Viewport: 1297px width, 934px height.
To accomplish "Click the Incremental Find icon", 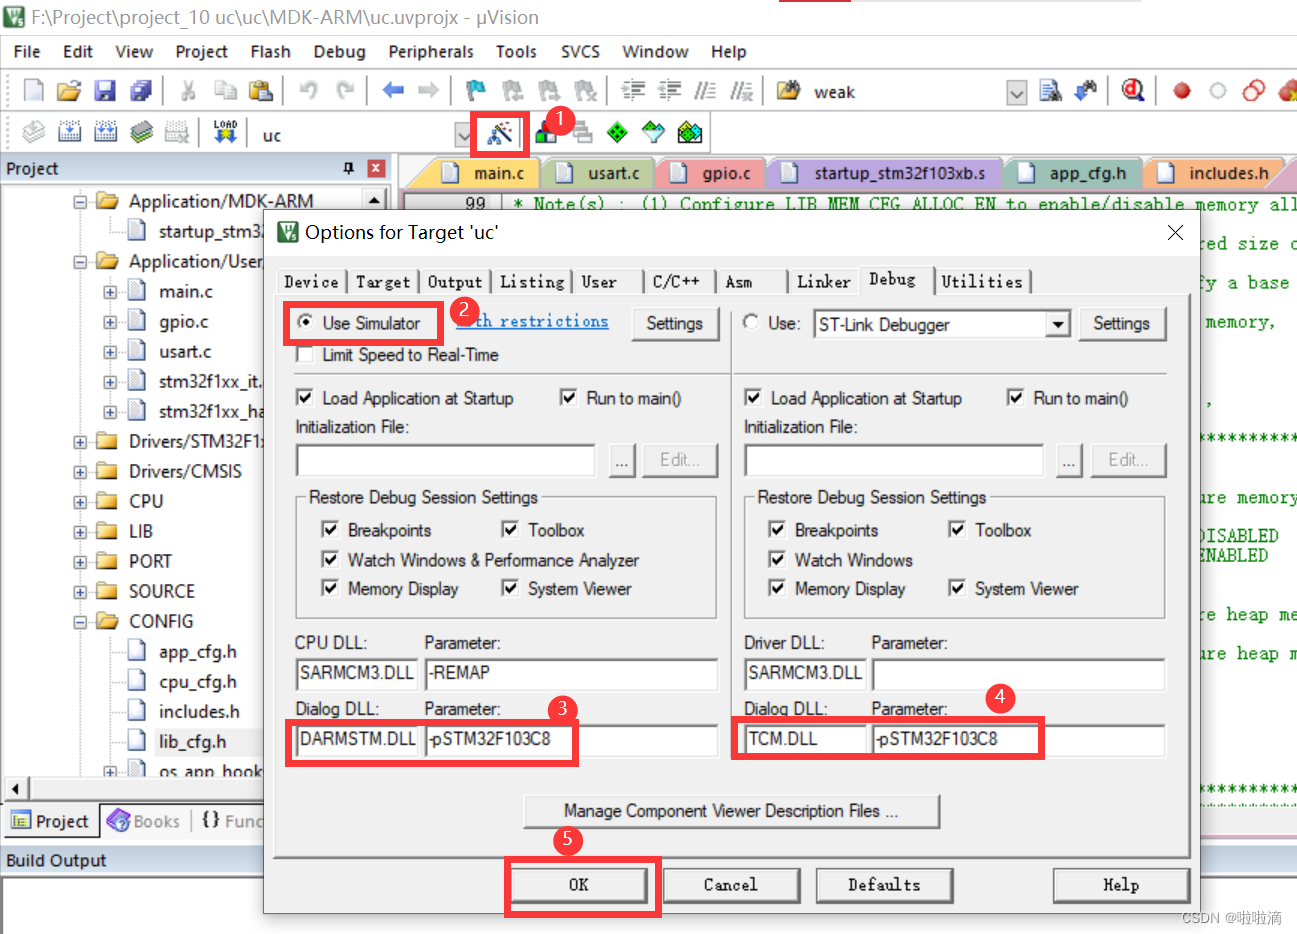I will (x=1086, y=91).
